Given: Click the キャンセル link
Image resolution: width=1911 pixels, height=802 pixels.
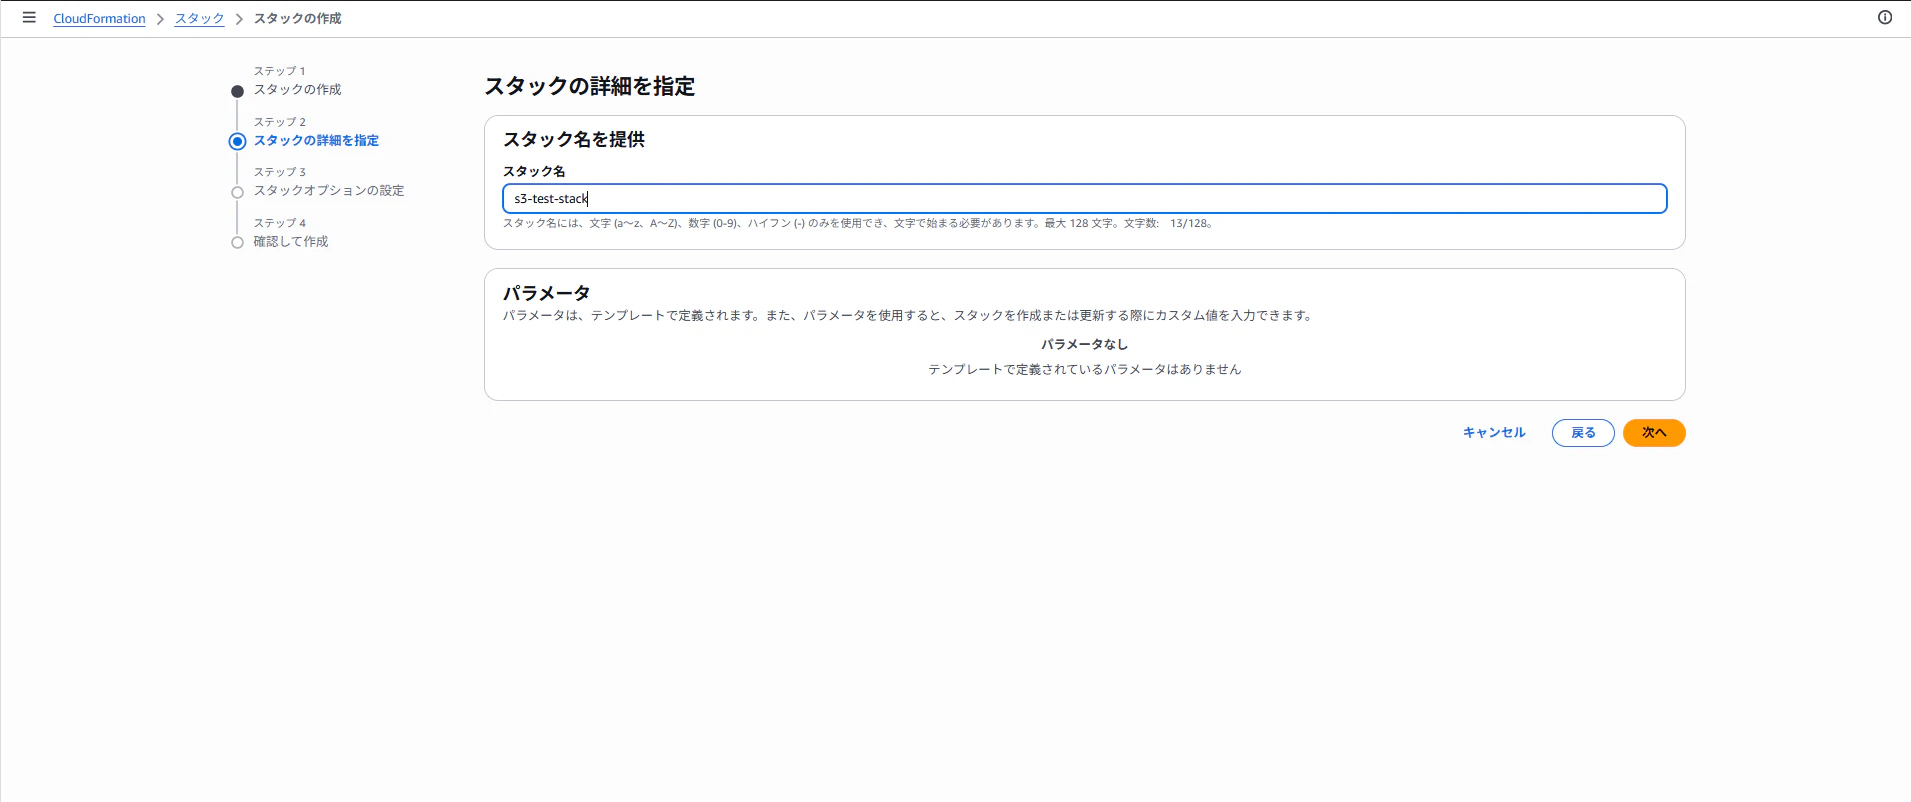Looking at the screenshot, I should (1494, 433).
